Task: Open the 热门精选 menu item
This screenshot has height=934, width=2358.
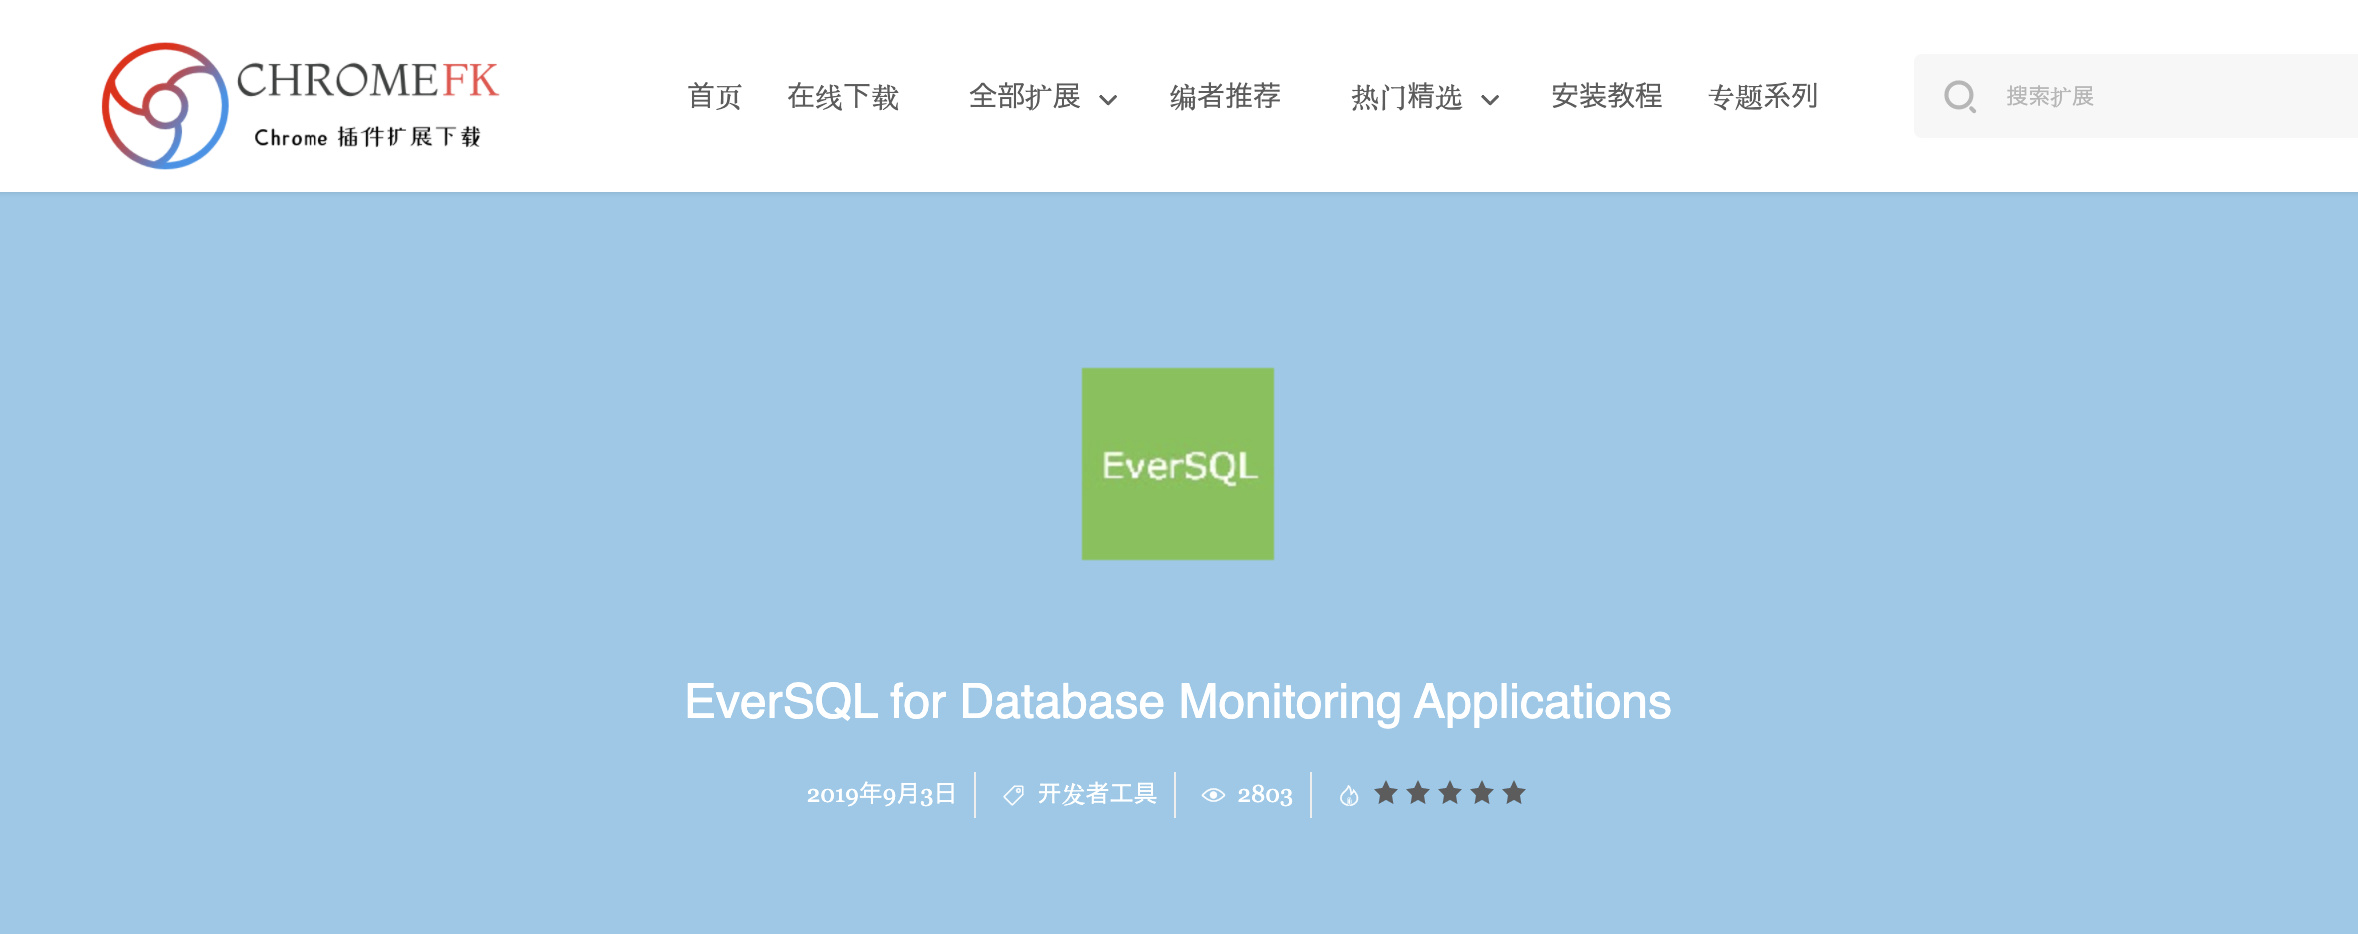Action: point(1407,97)
